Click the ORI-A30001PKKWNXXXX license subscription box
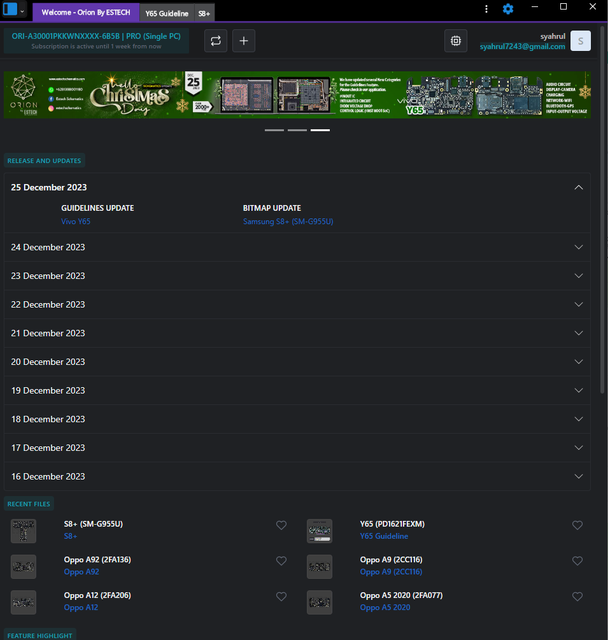Screen dimensions: 608x640 (96, 41)
